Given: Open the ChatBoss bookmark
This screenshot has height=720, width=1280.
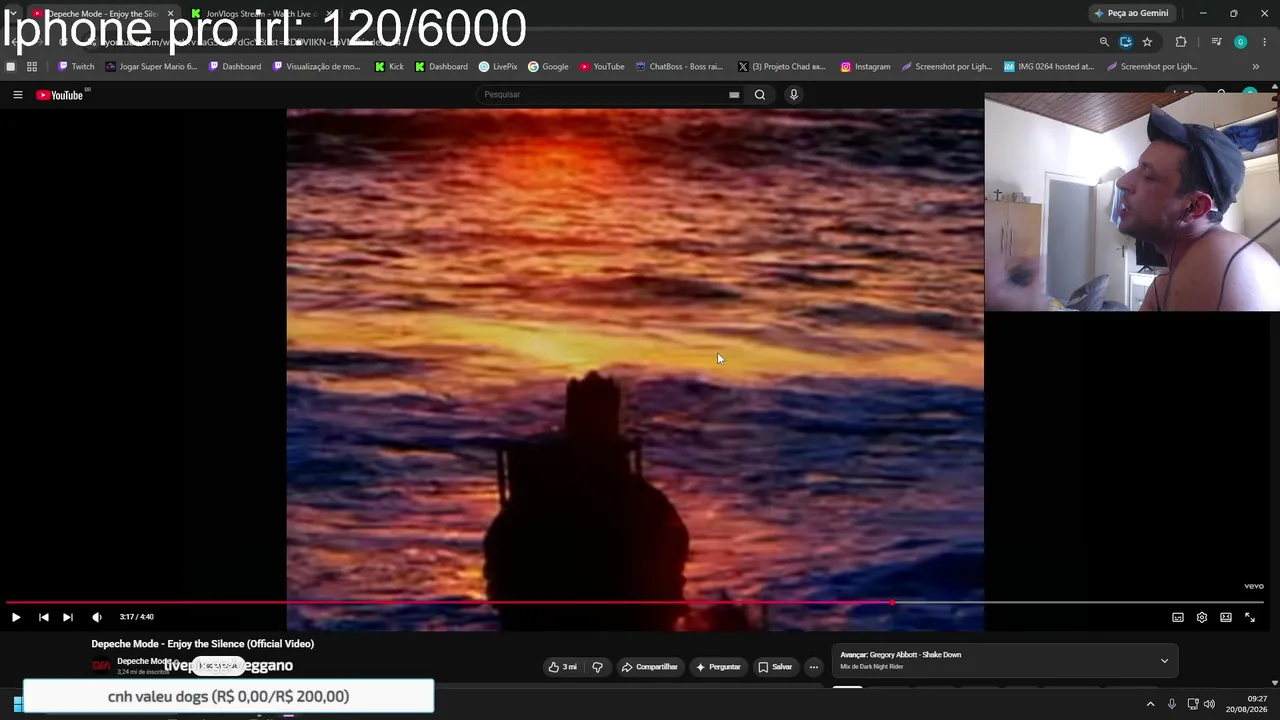Looking at the screenshot, I should coord(679,67).
